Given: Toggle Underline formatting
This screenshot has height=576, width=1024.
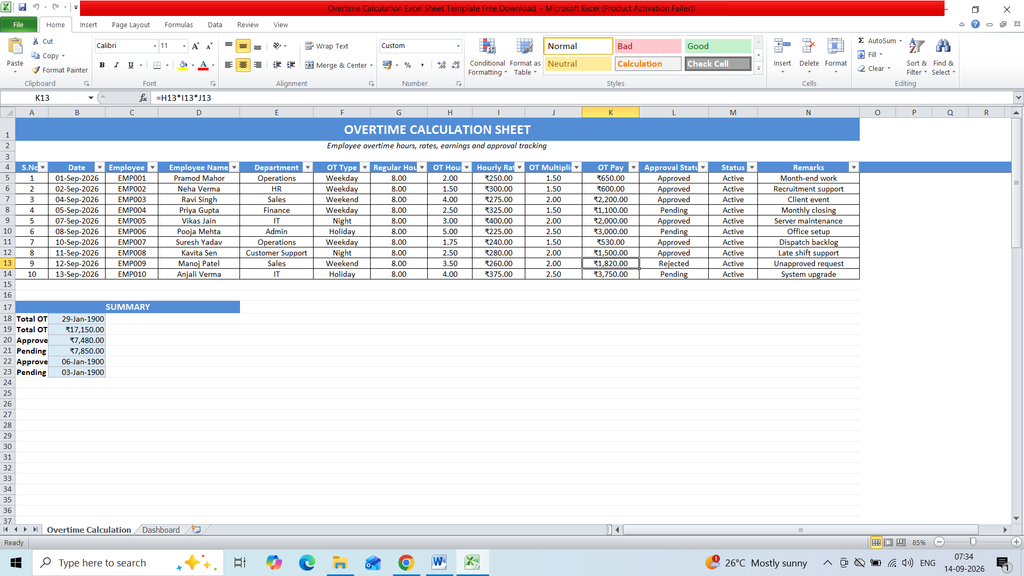Looking at the screenshot, I should click(x=131, y=65).
